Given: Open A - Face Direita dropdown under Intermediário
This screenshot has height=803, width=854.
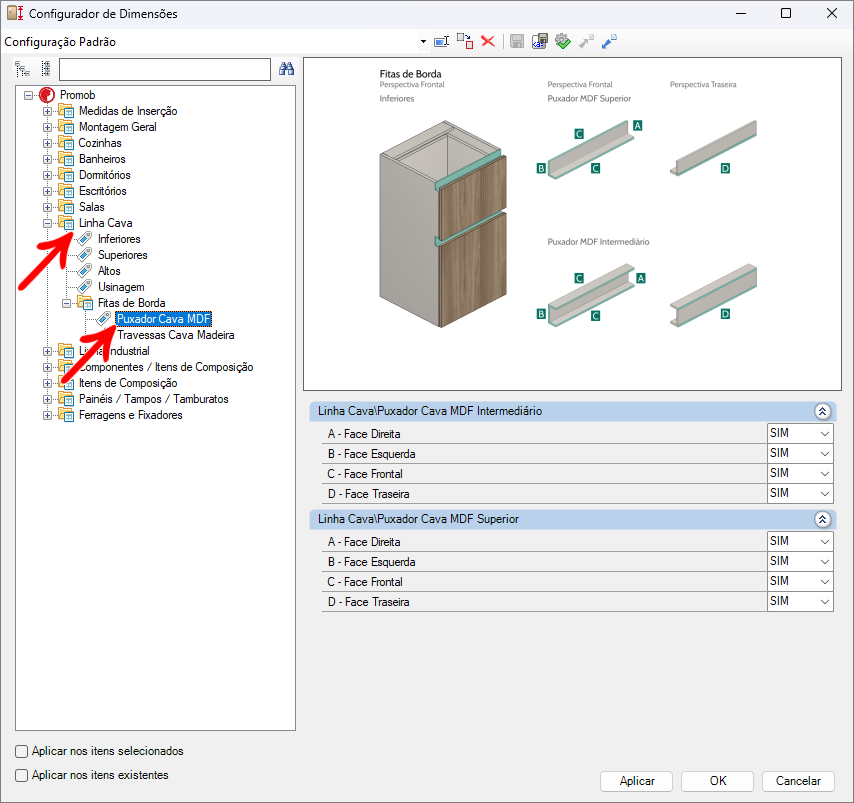Looking at the screenshot, I should click(x=824, y=434).
